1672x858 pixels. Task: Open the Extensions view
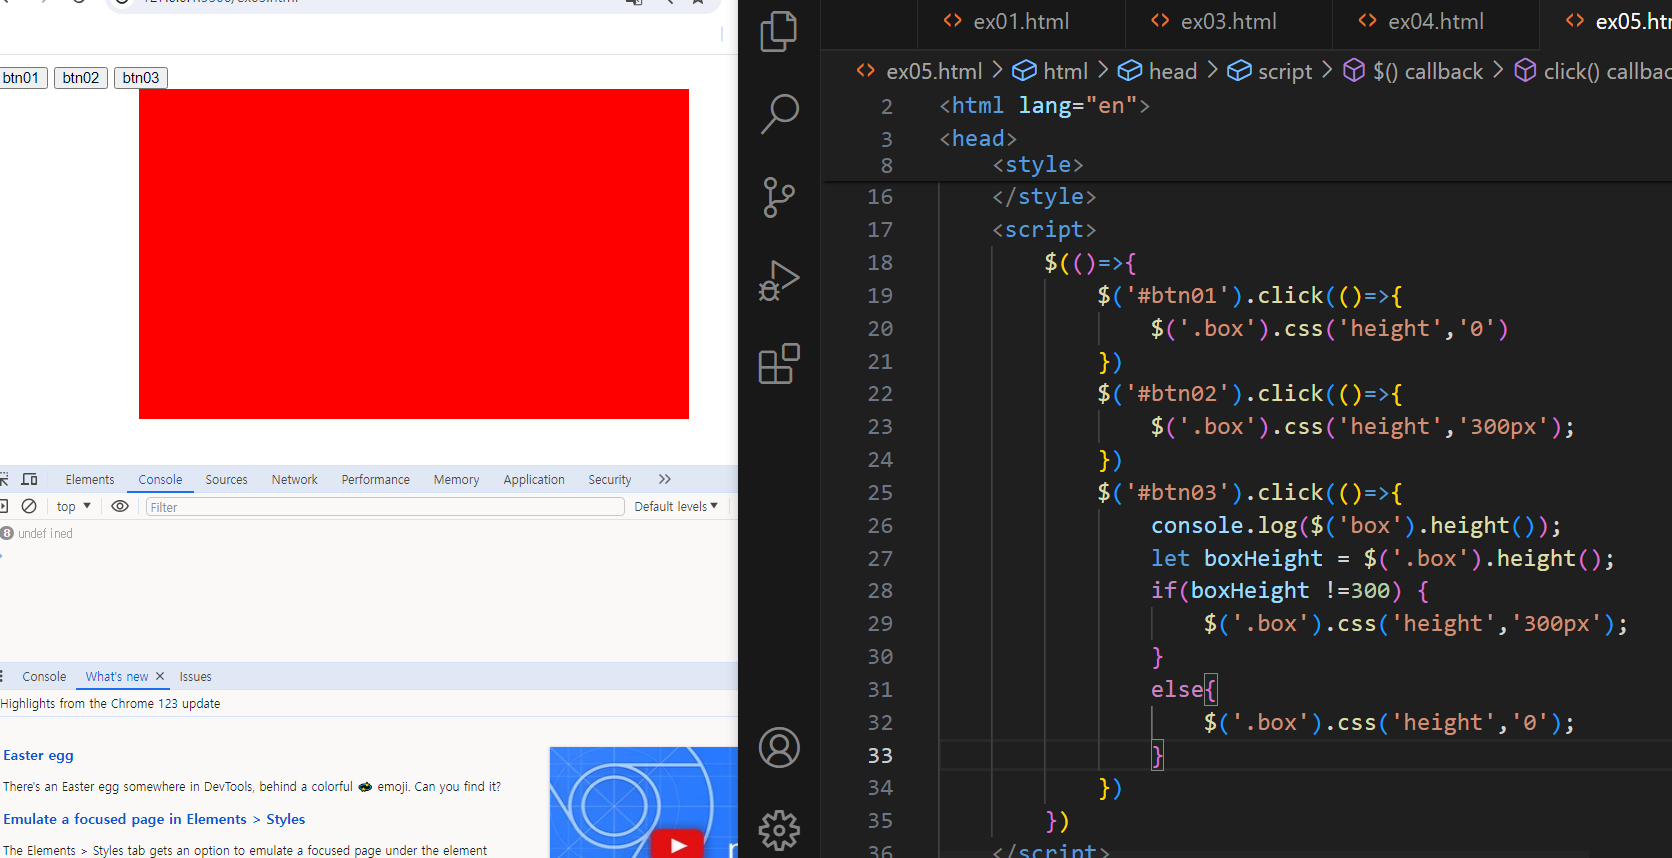click(x=779, y=364)
